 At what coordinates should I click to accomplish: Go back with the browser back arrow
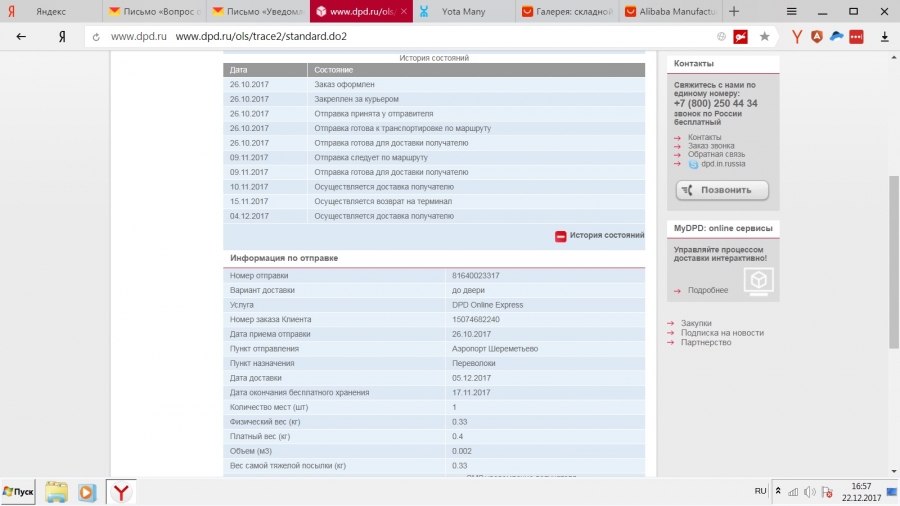(21, 36)
